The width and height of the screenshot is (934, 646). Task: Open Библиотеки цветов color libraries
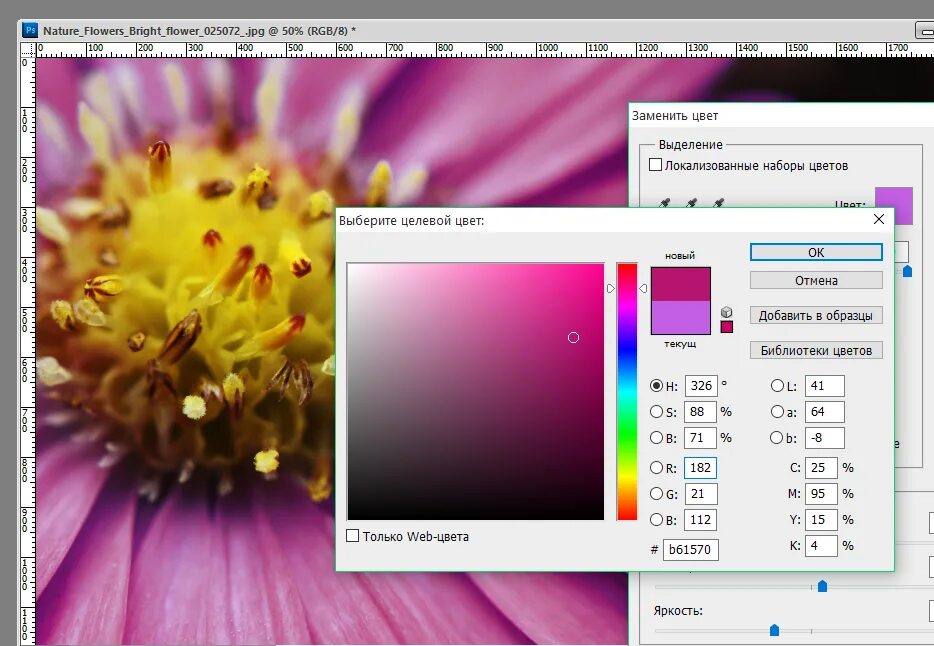pos(816,350)
